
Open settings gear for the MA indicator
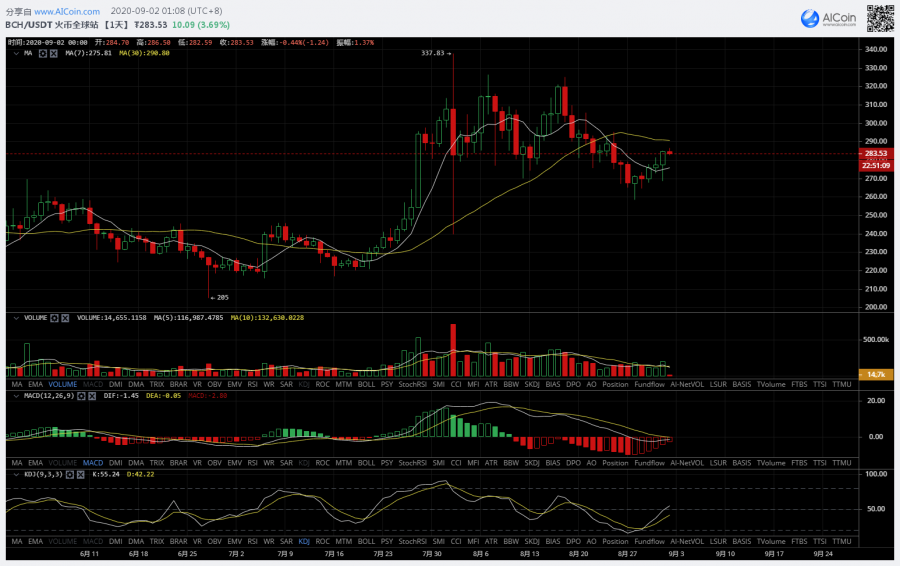(x=42, y=53)
